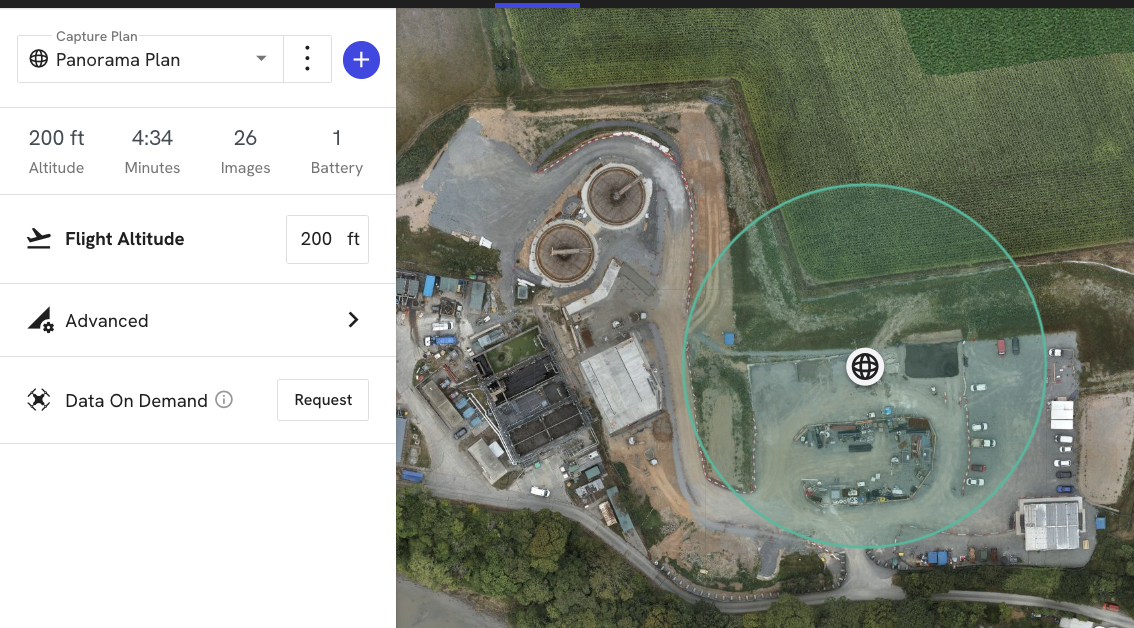Open the Advanced settings row label
This screenshot has width=1134, height=628.
tap(107, 321)
